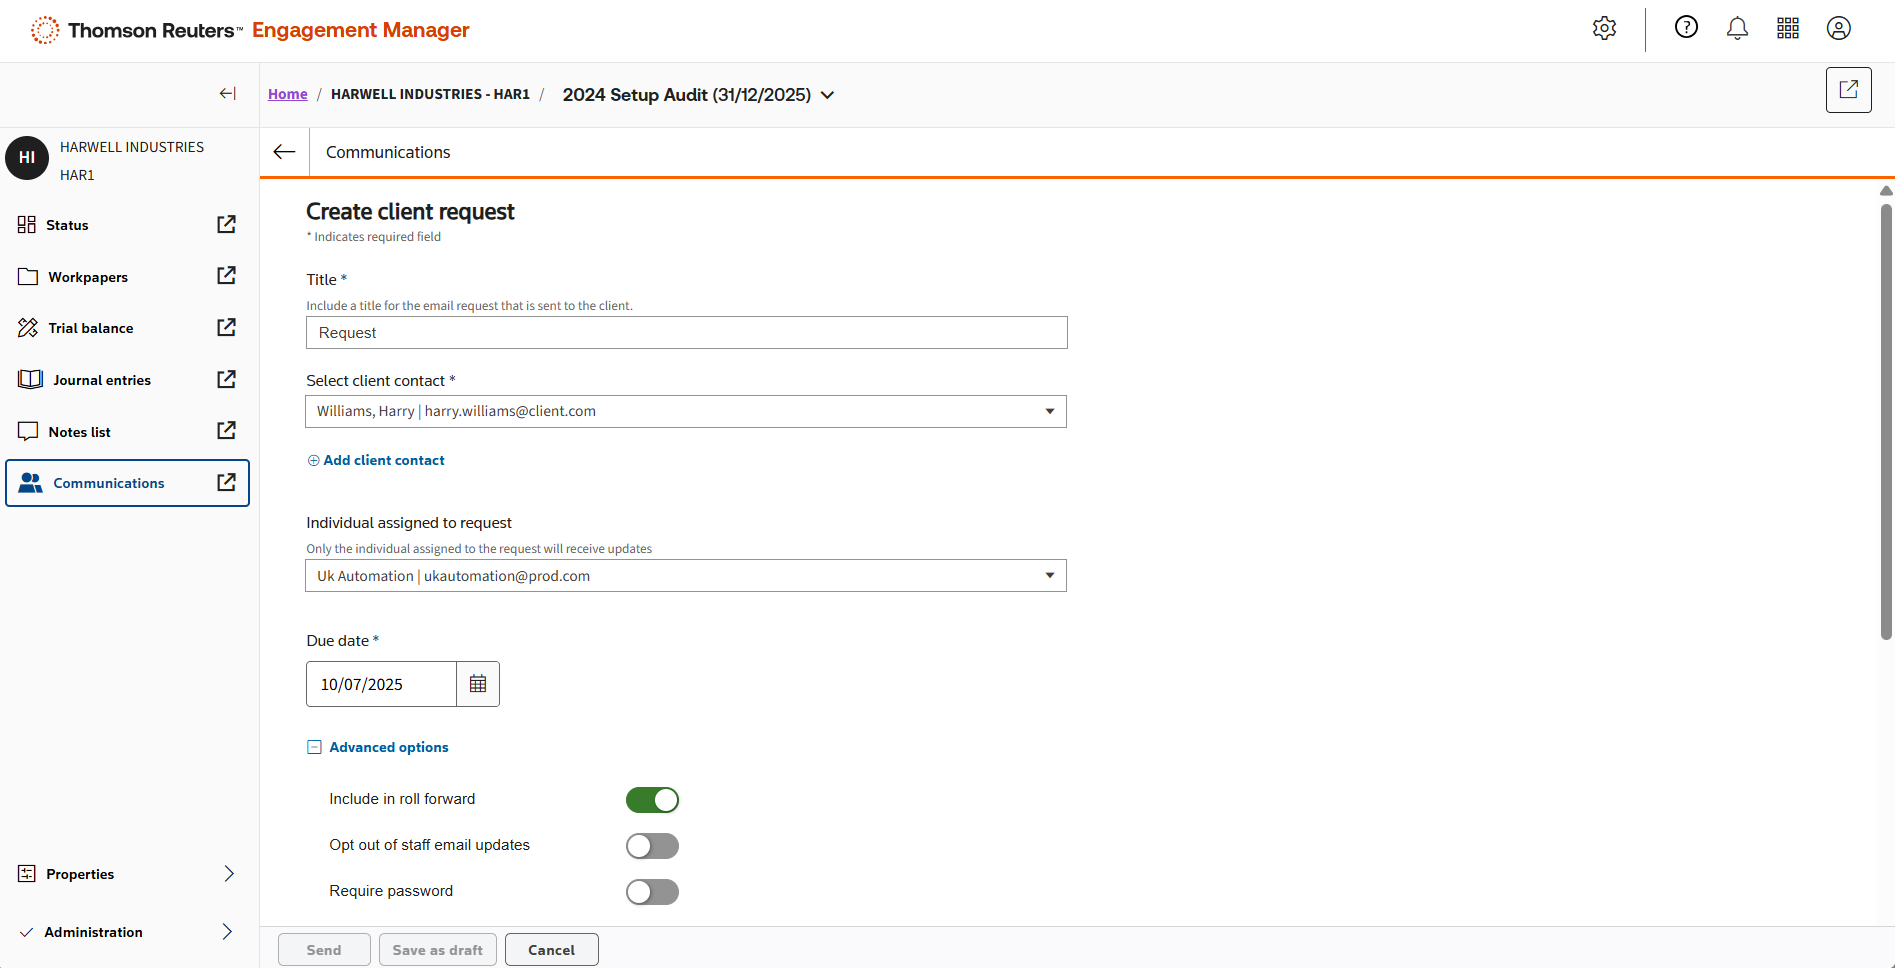Screen dimensions: 1895x968
Task: Open the user profile icon
Action: point(1838,29)
